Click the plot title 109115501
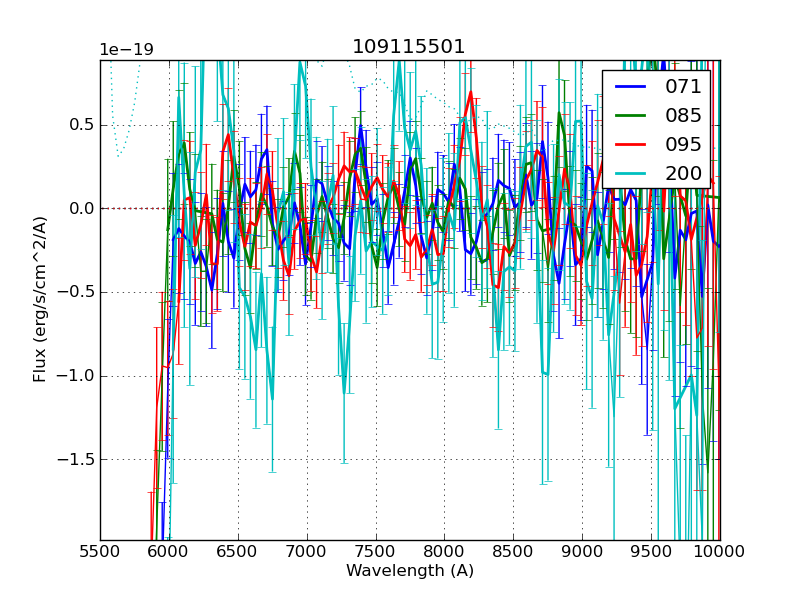 pos(409,47)
